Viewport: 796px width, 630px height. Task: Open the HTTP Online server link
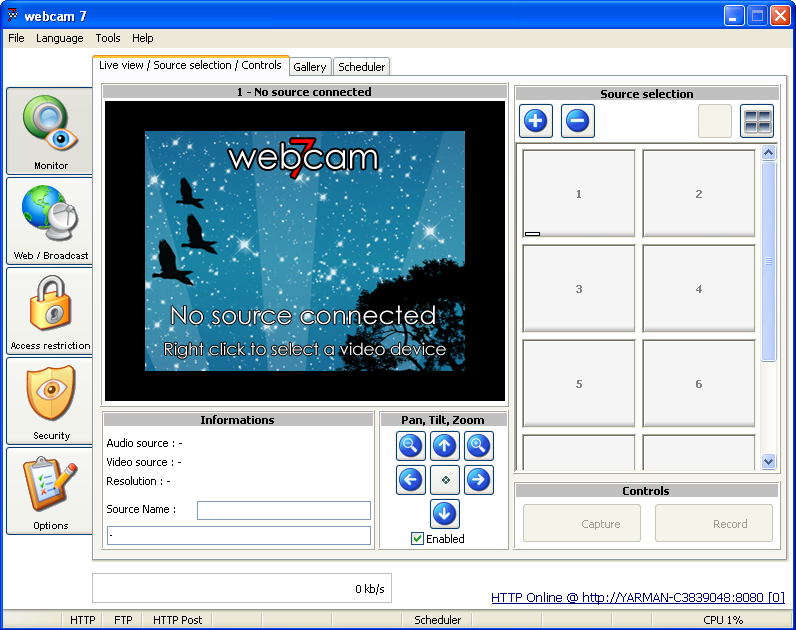point(638,598)
